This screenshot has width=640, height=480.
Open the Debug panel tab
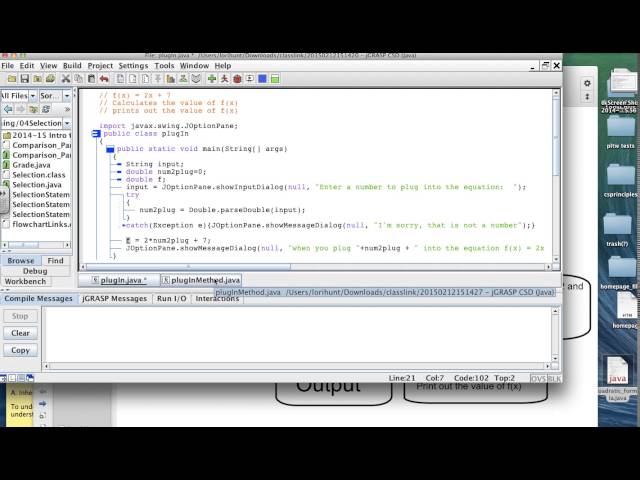35,271
